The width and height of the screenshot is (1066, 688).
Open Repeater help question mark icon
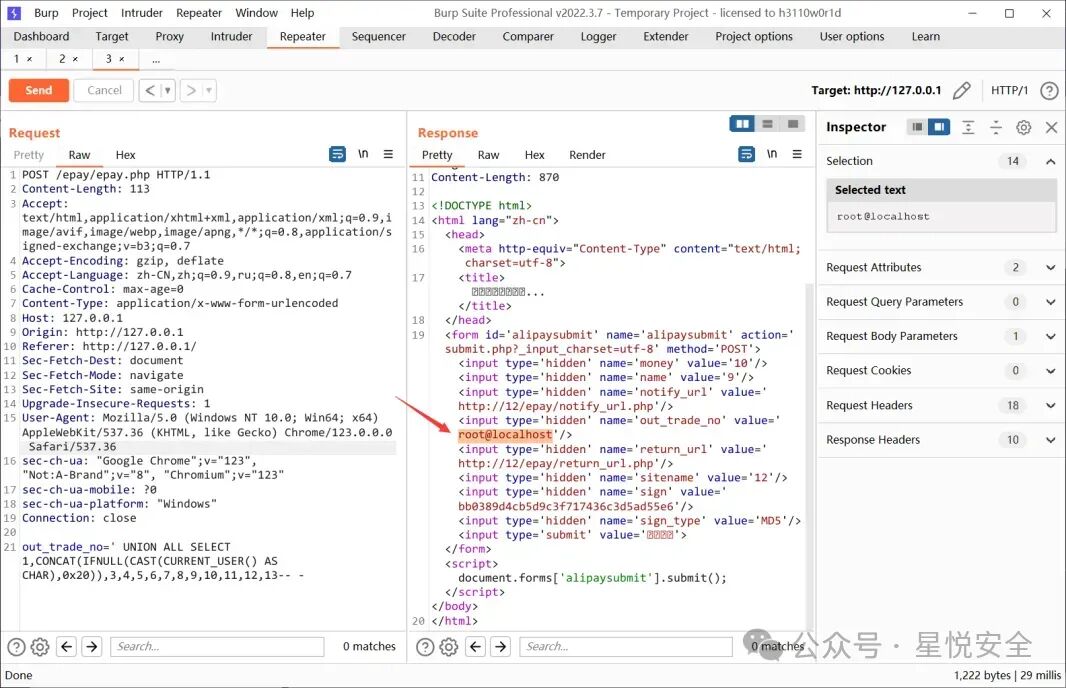click(1049, 90)
